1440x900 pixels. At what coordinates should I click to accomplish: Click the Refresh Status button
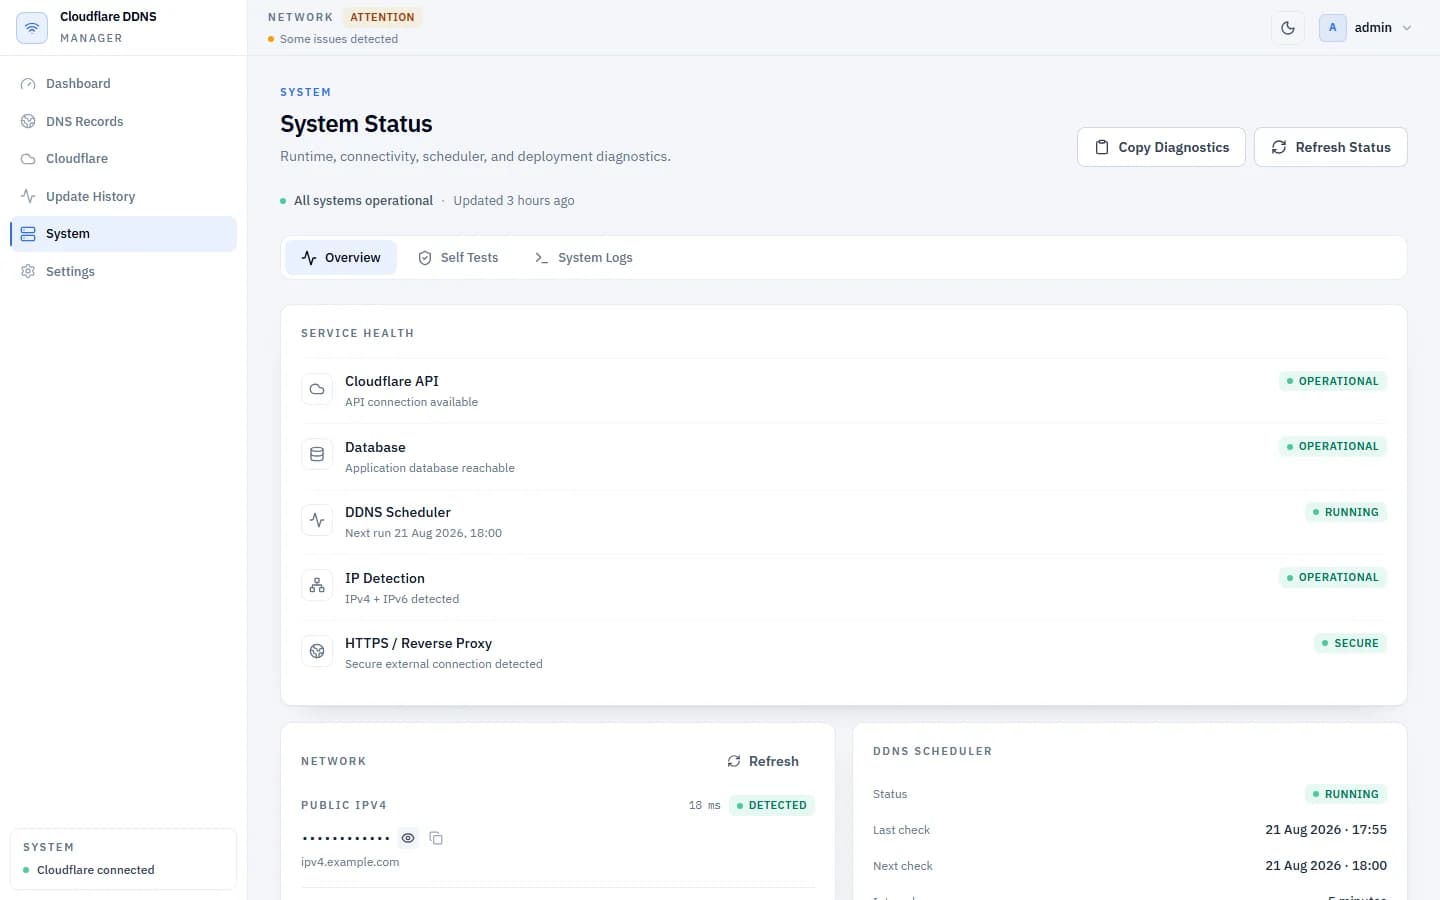tap(1331, 147)
